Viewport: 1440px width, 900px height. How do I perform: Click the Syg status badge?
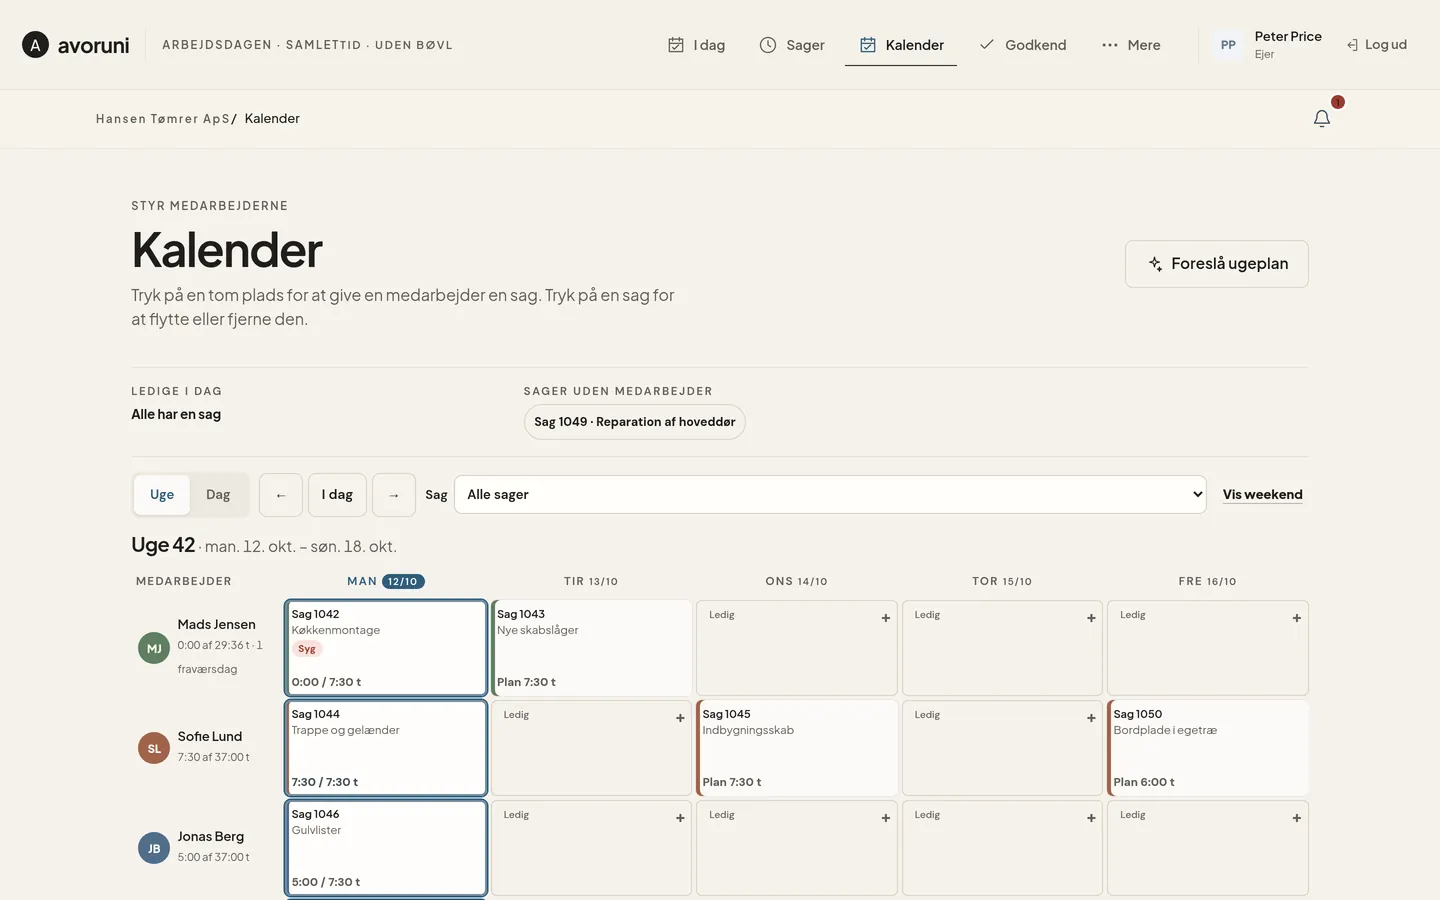tap(307, 649)
